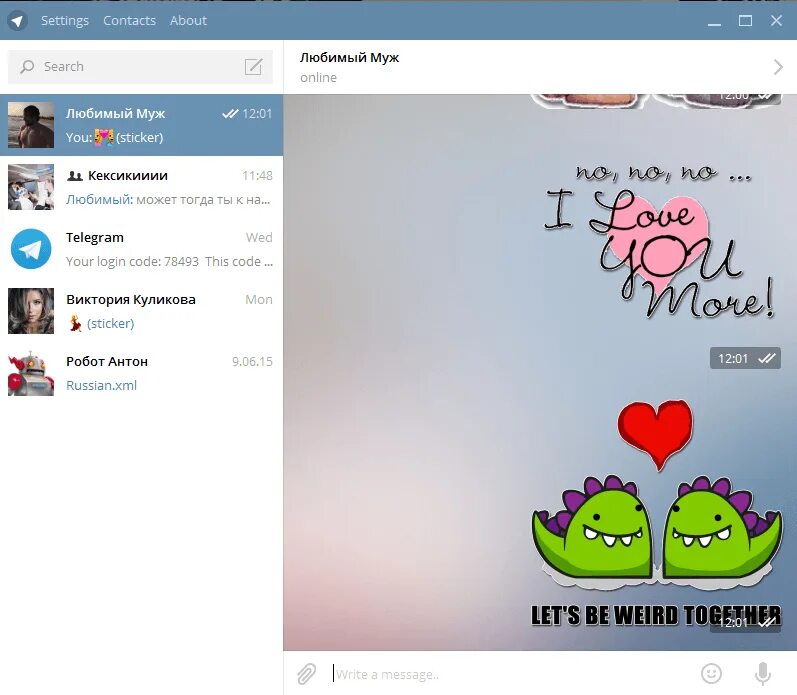Click the login code 78493 message preview

169,261
